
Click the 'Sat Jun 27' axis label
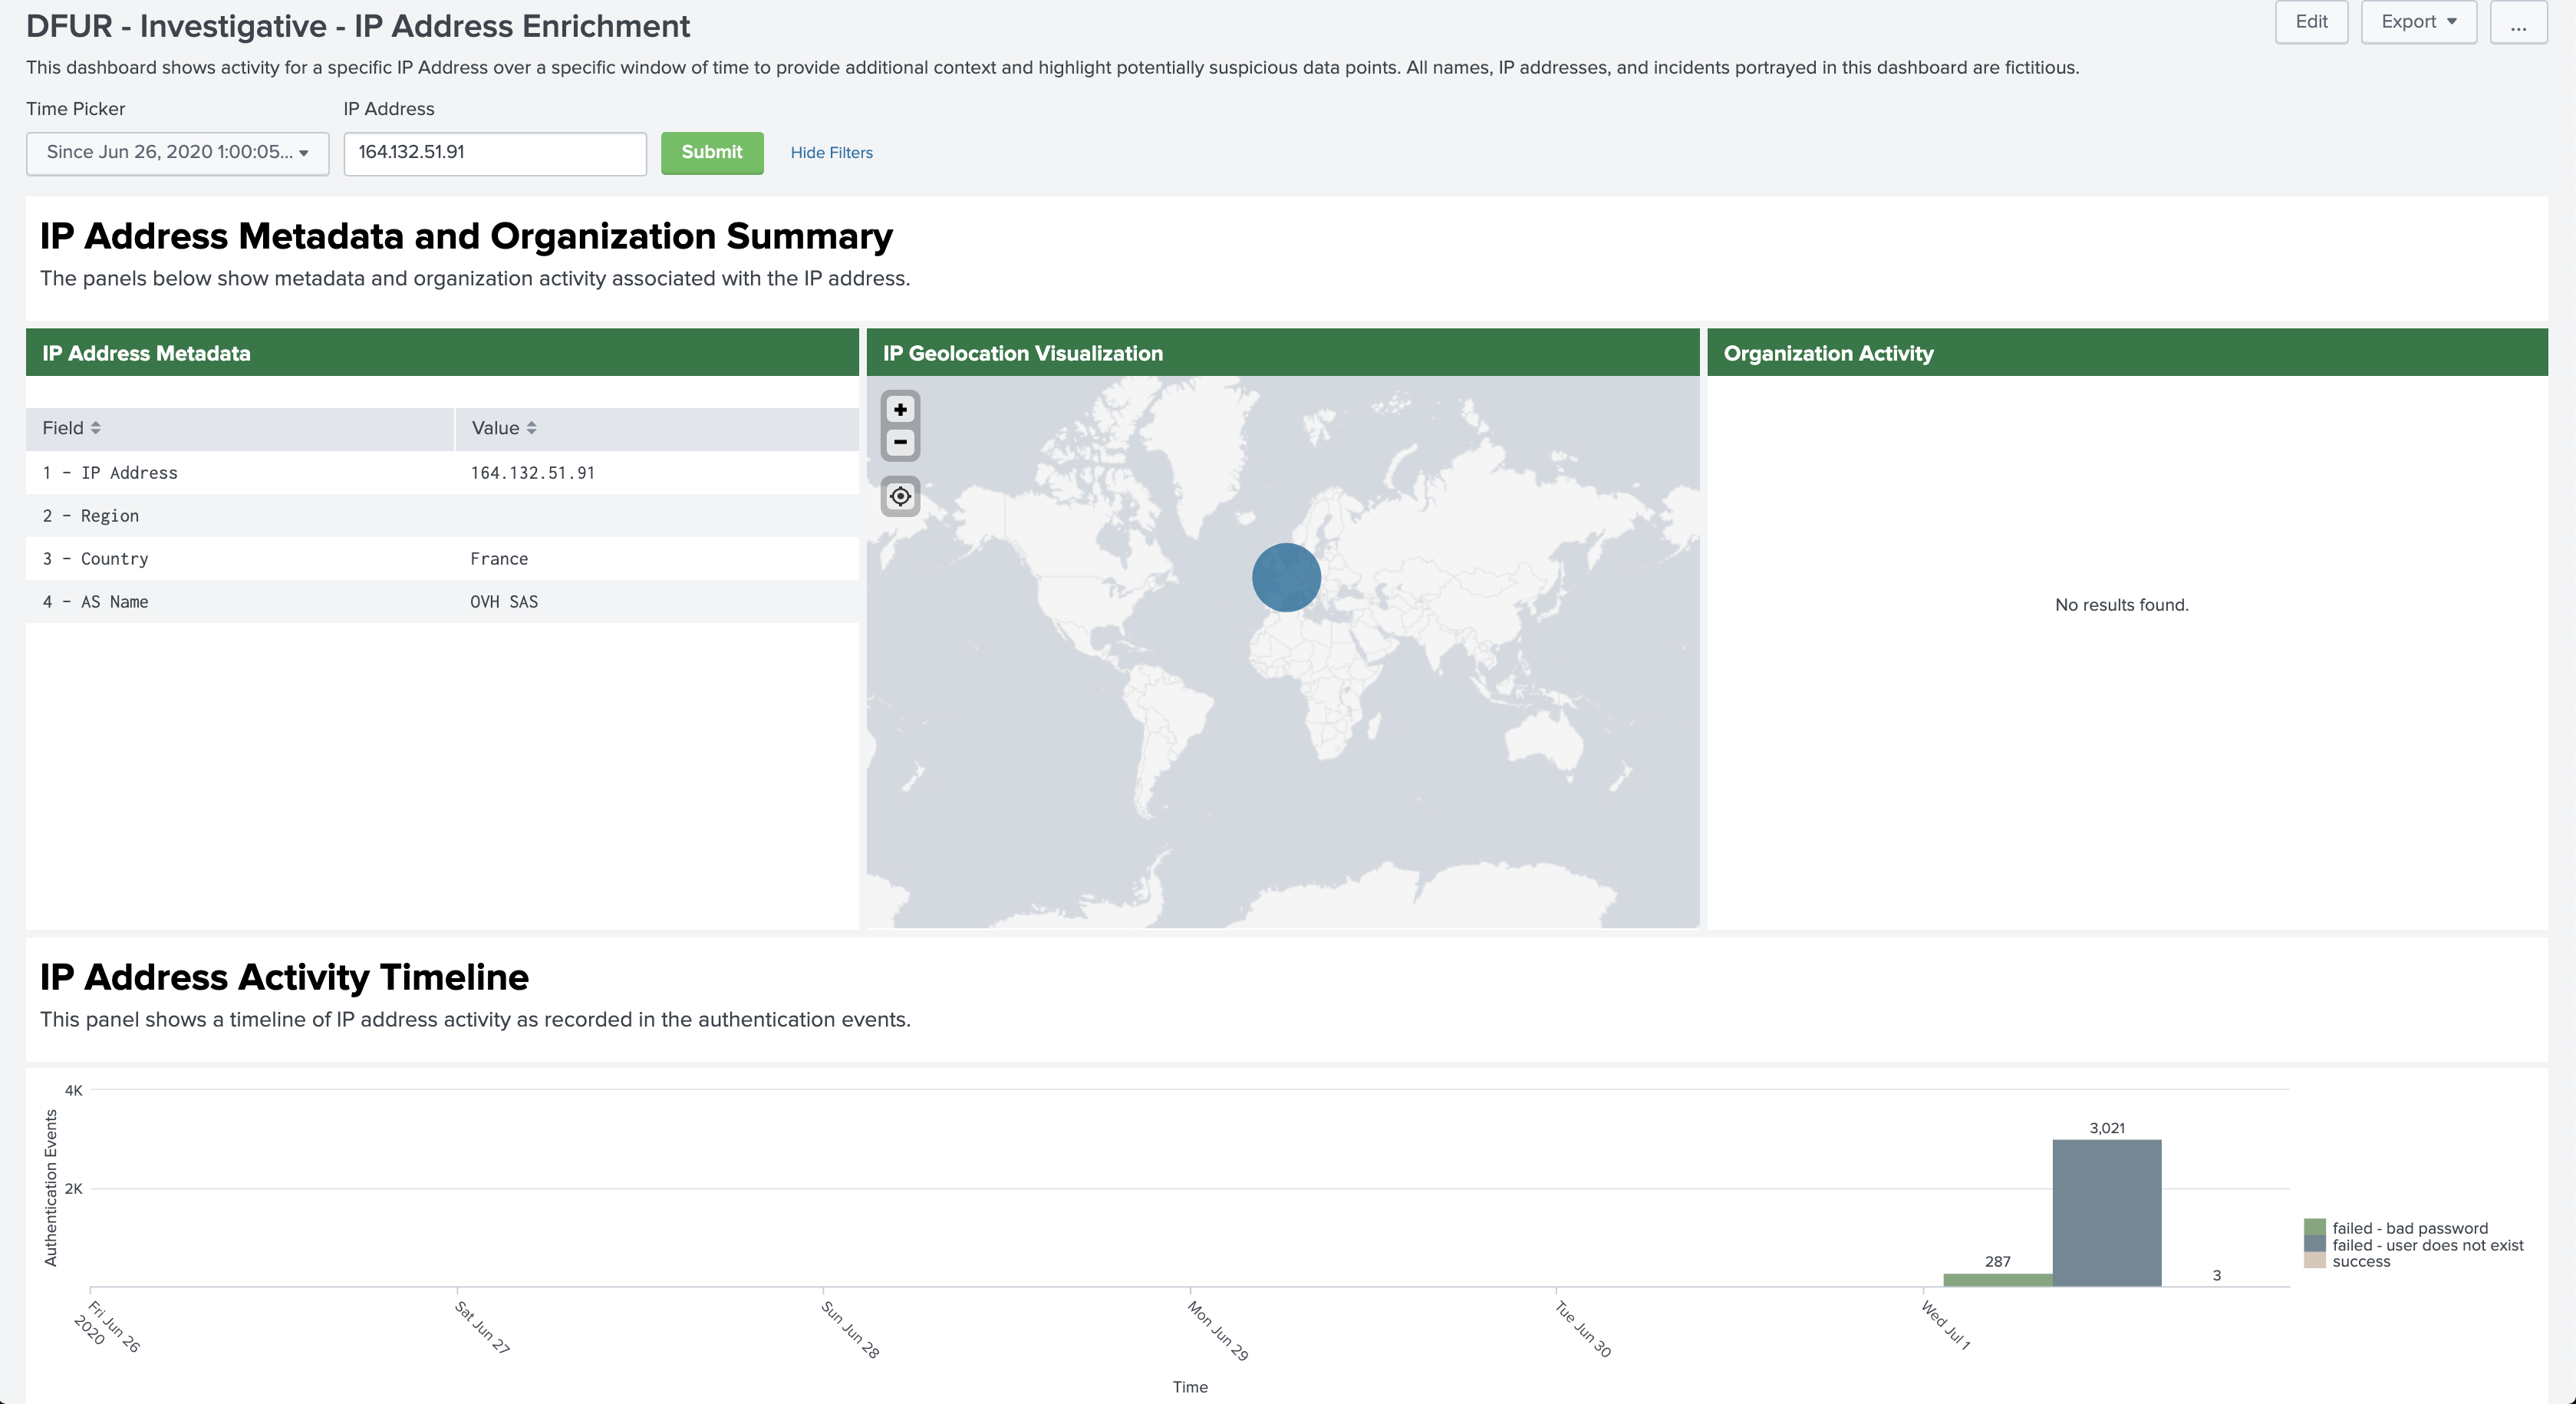[x=482, y=1327]
